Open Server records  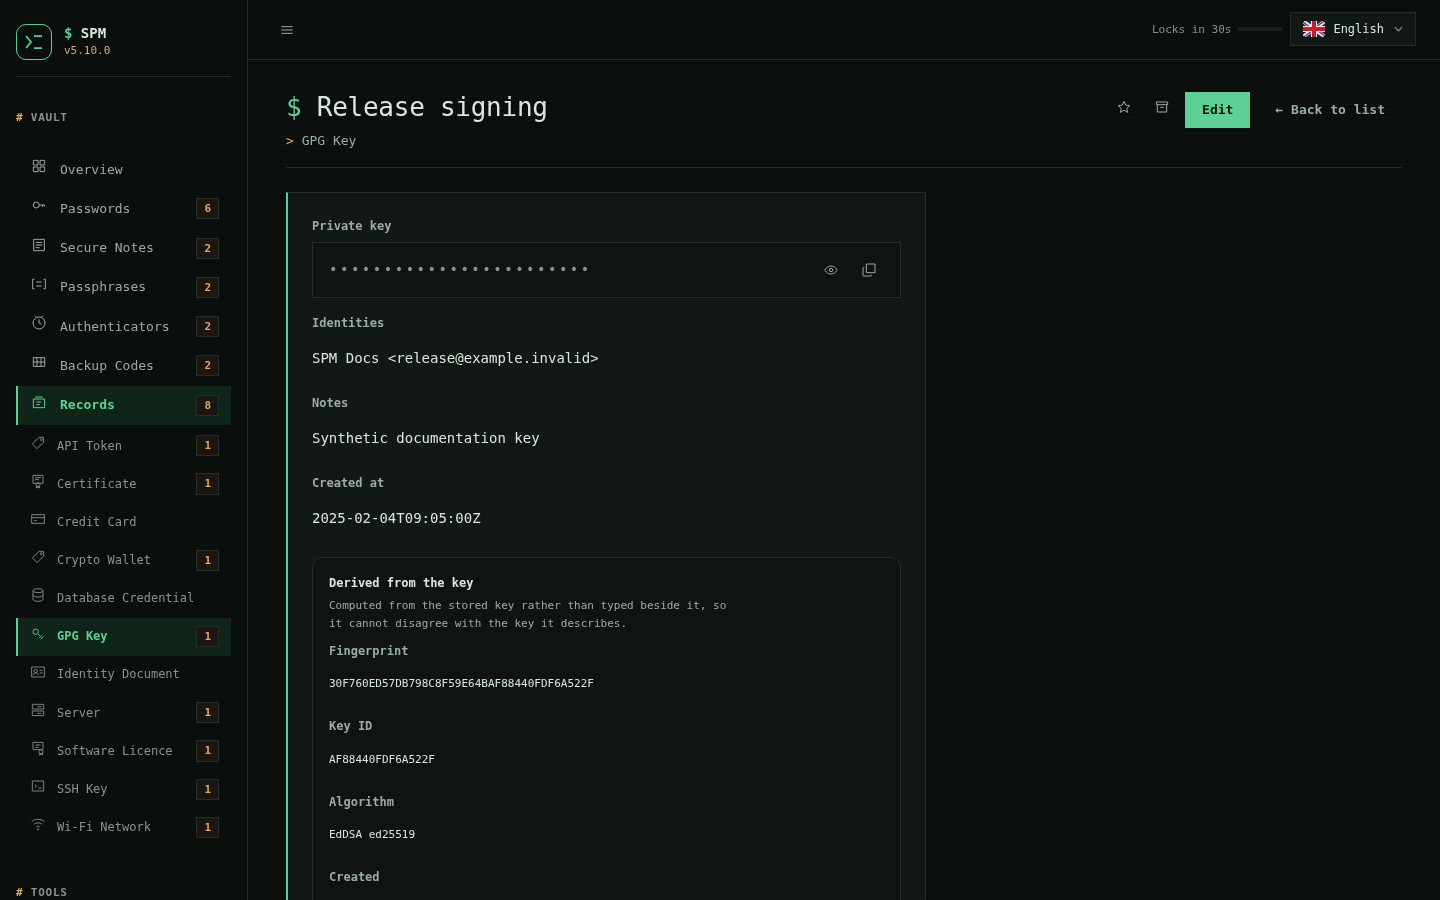coord(124,712)
